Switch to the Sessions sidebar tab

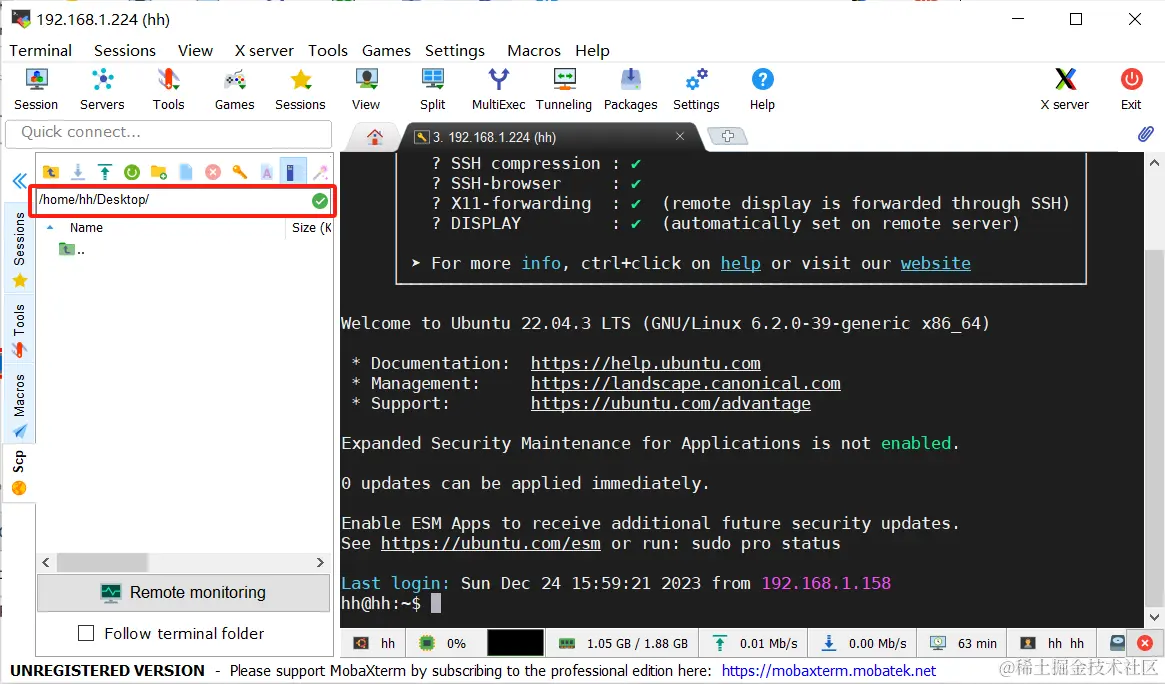tap(19, 249)
